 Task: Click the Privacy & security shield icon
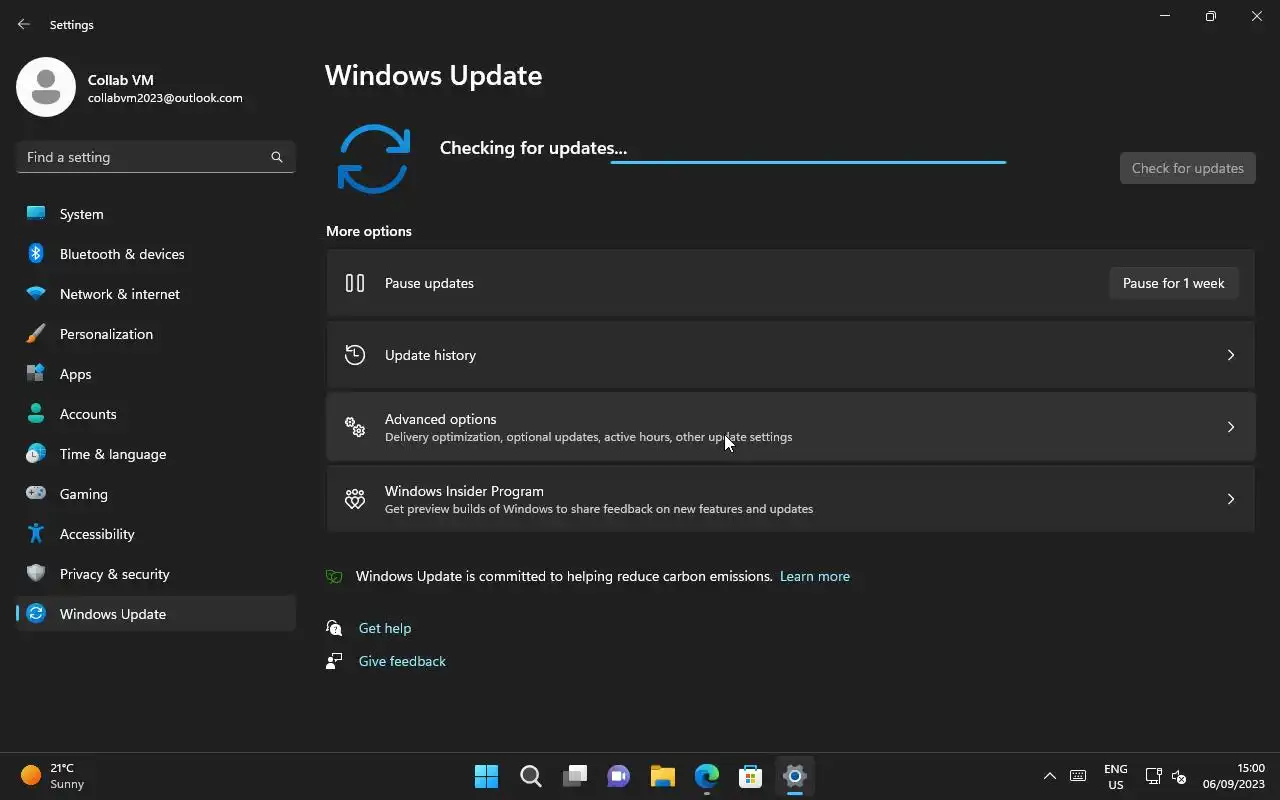tap(36, 573)
